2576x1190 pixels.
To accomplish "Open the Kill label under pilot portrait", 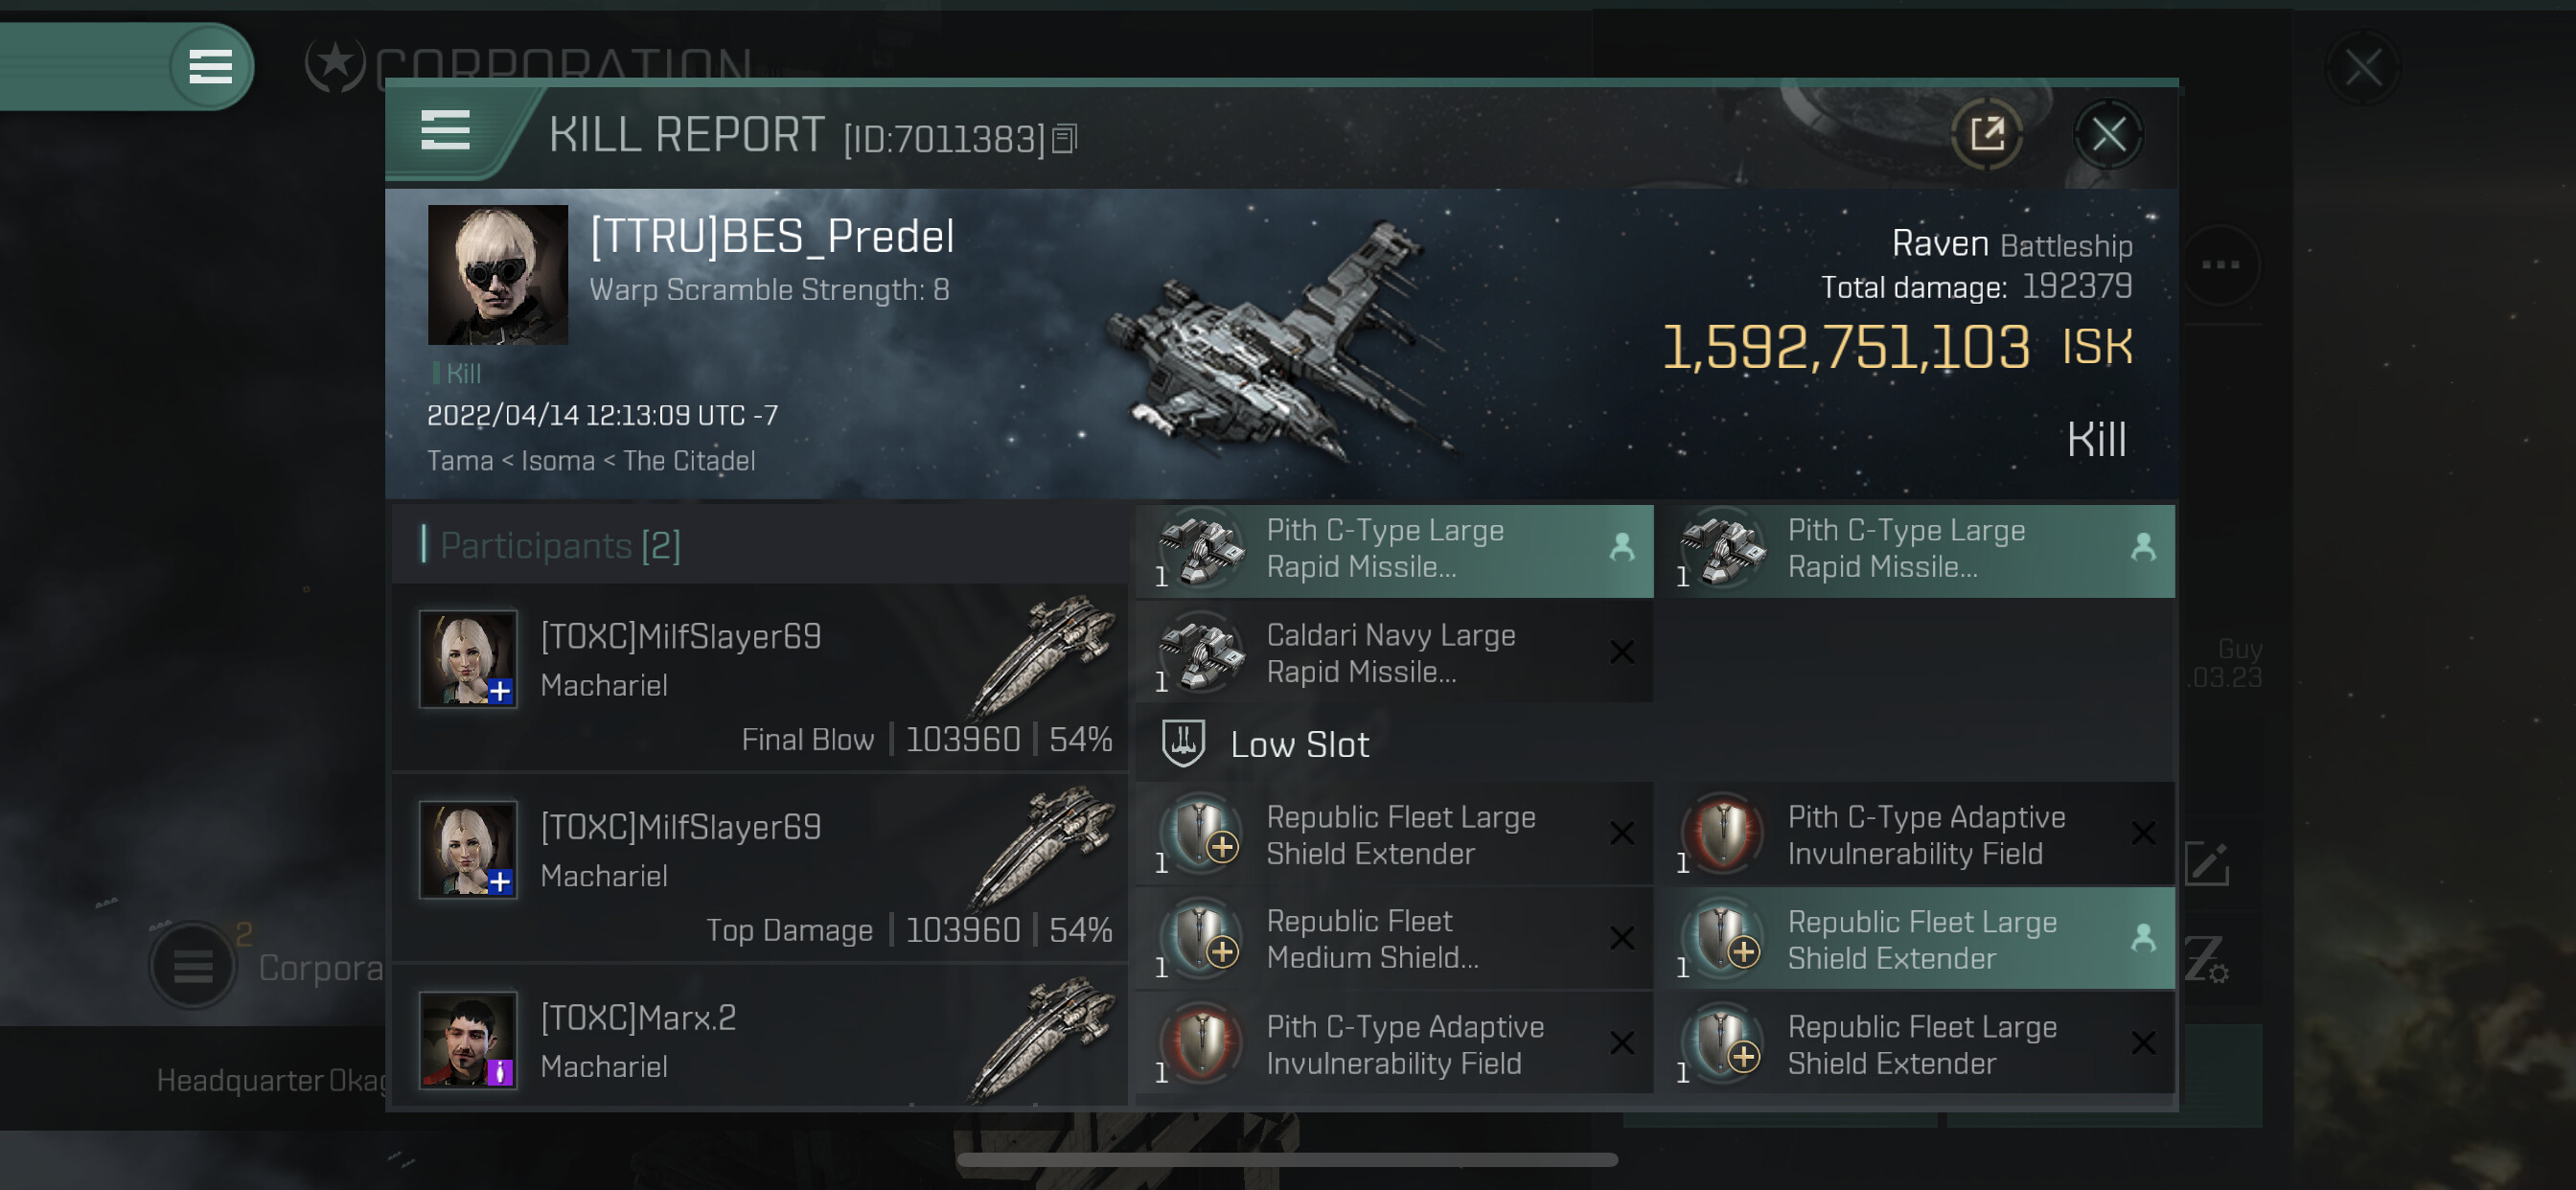I will tap(463, 374).
